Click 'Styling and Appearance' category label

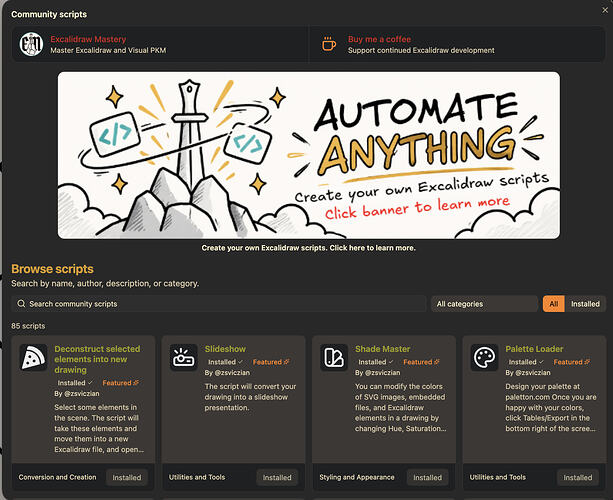[357, 477]
